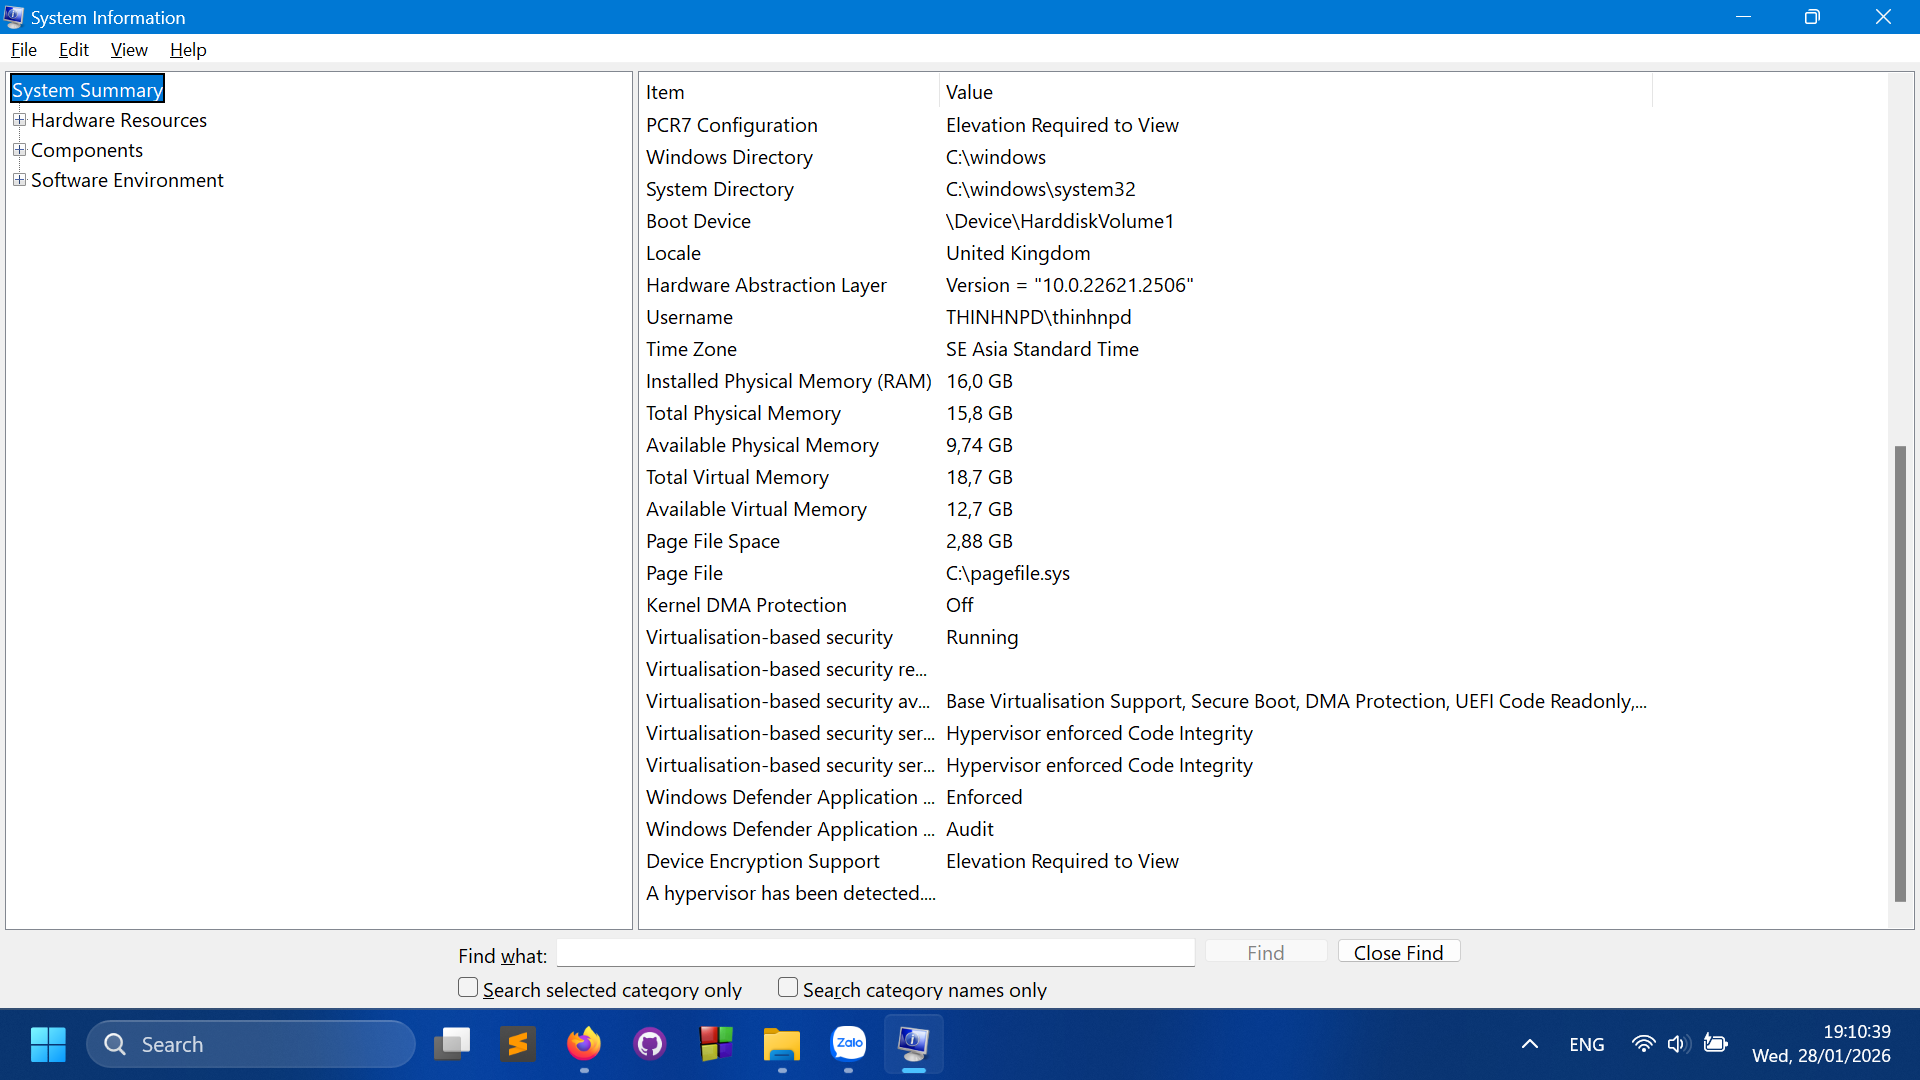Open Task View on taskbar
The image size is (1920, 1080).
[x=452, y=1044]
